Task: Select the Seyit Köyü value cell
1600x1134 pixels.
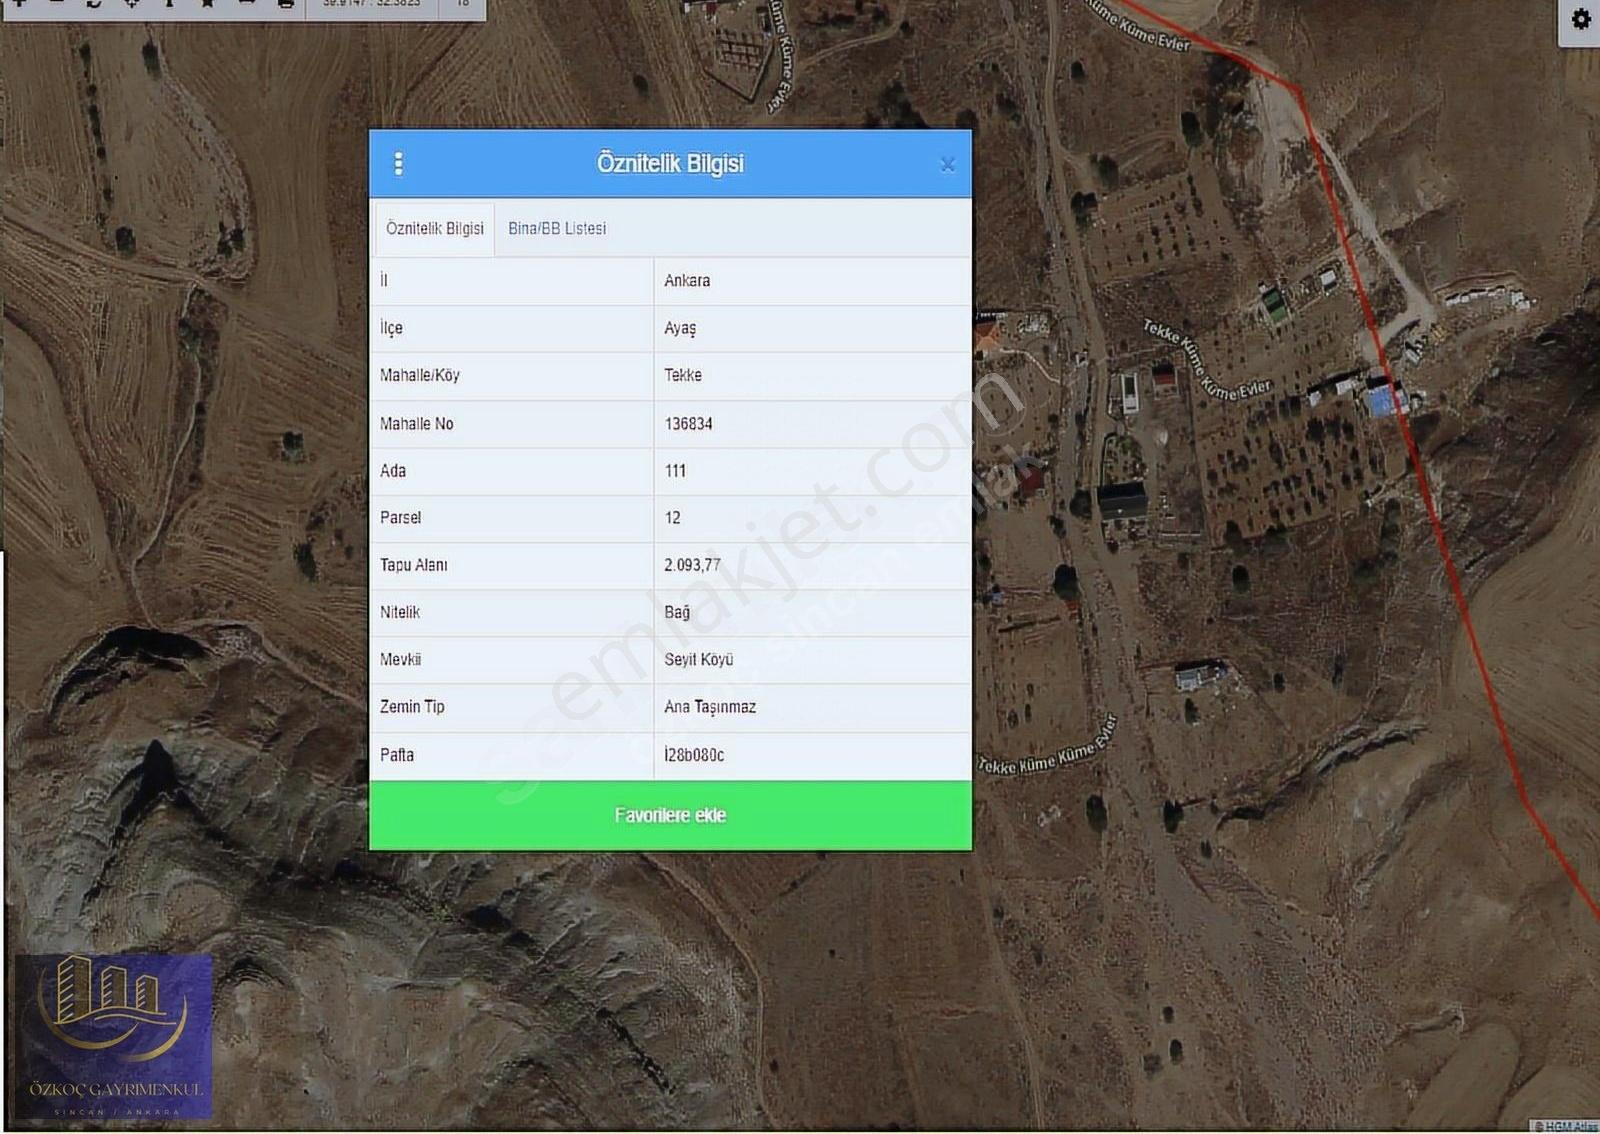Action: click(x=812, y=660)
